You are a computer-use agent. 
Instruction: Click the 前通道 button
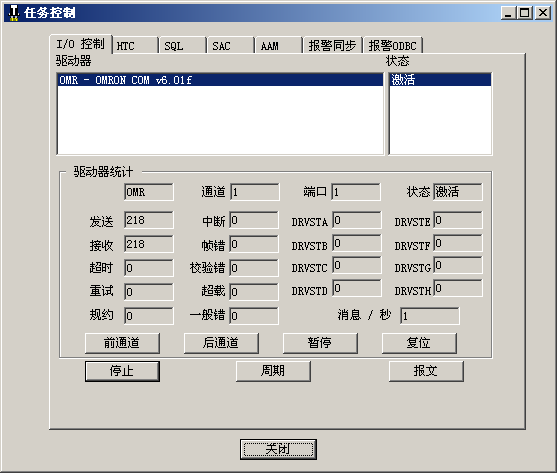click(122, 343)
